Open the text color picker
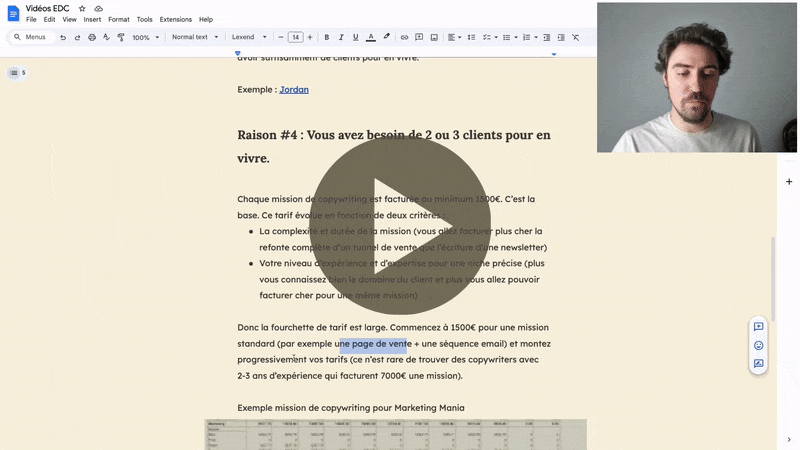 (371, 37)
